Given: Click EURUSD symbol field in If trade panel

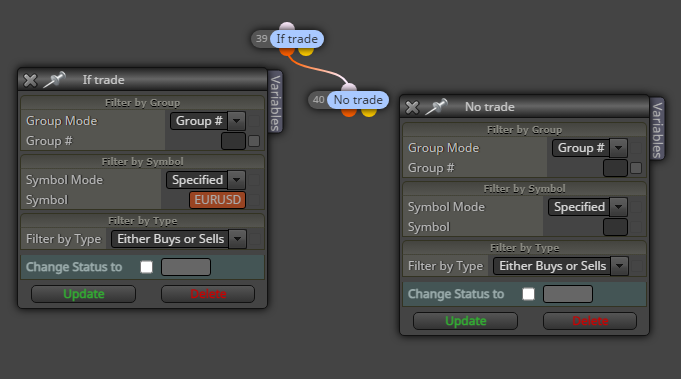Looking at the screenshot, I should pyautogui.click(x=218, y=200).
